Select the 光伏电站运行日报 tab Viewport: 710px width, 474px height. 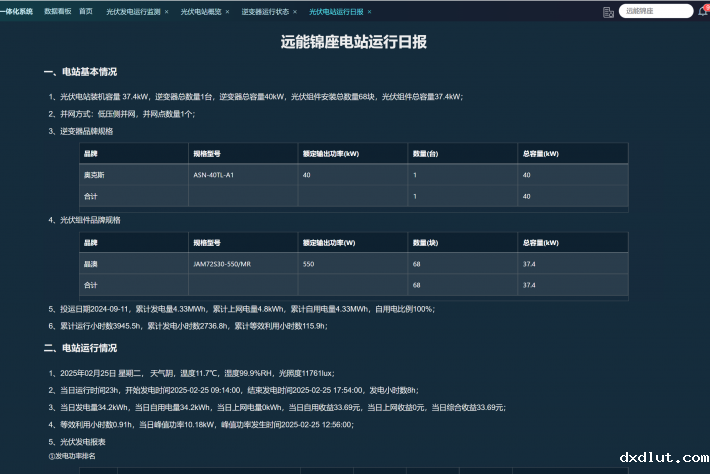pyautogui.click(x=336, y=12)
